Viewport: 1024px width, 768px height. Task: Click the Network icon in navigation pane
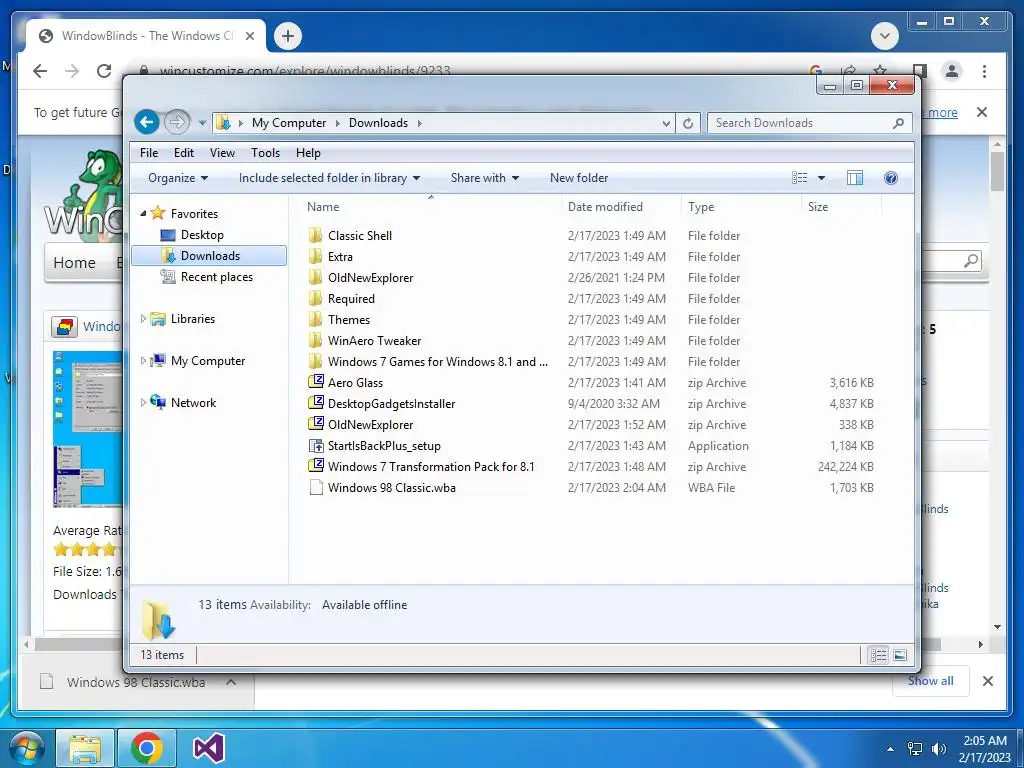pyautogui.click(x=158, y=402)
